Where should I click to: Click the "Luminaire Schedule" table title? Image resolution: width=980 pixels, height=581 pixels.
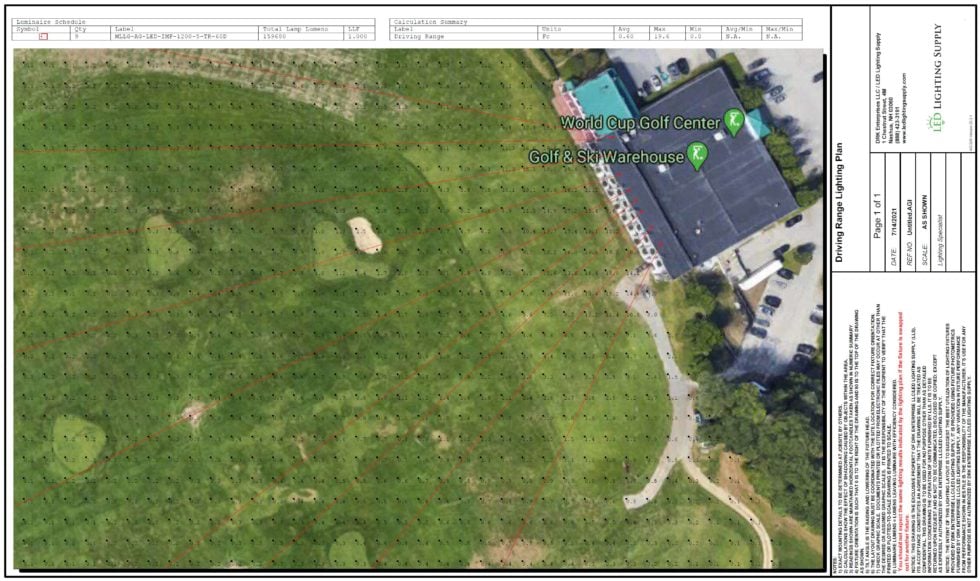click(51, 22)
